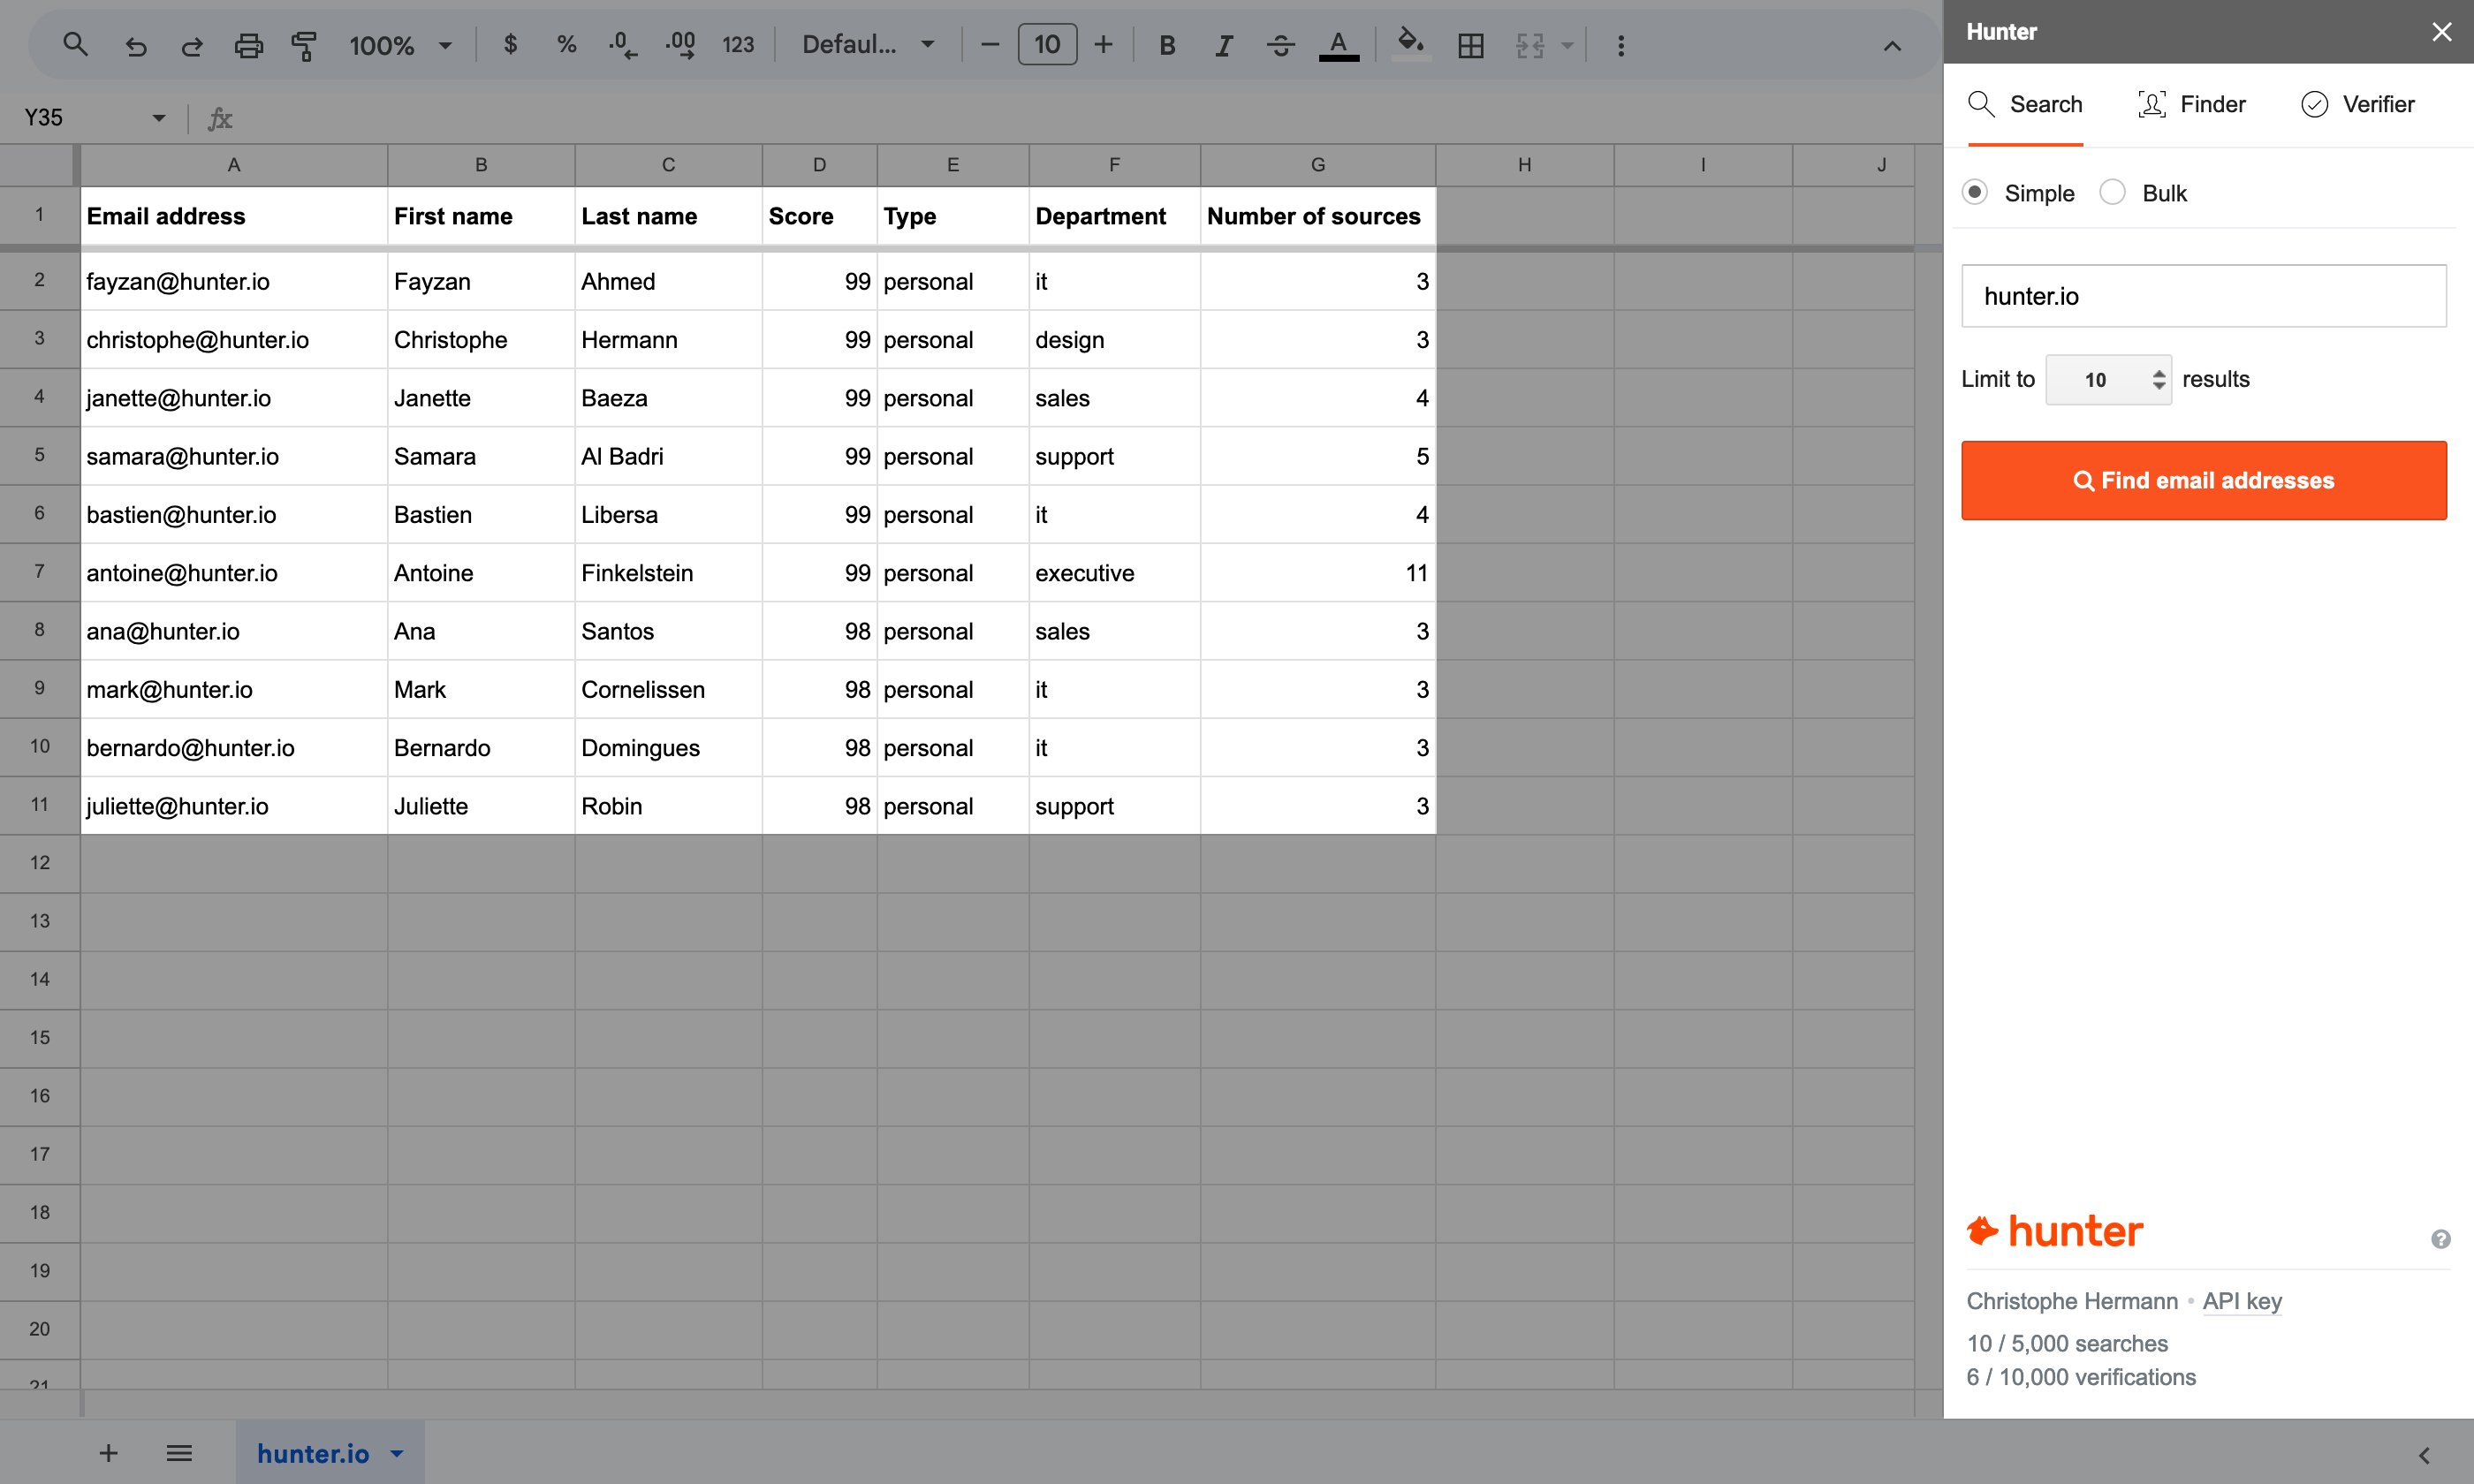Select column A header

(x=234, y=165)
